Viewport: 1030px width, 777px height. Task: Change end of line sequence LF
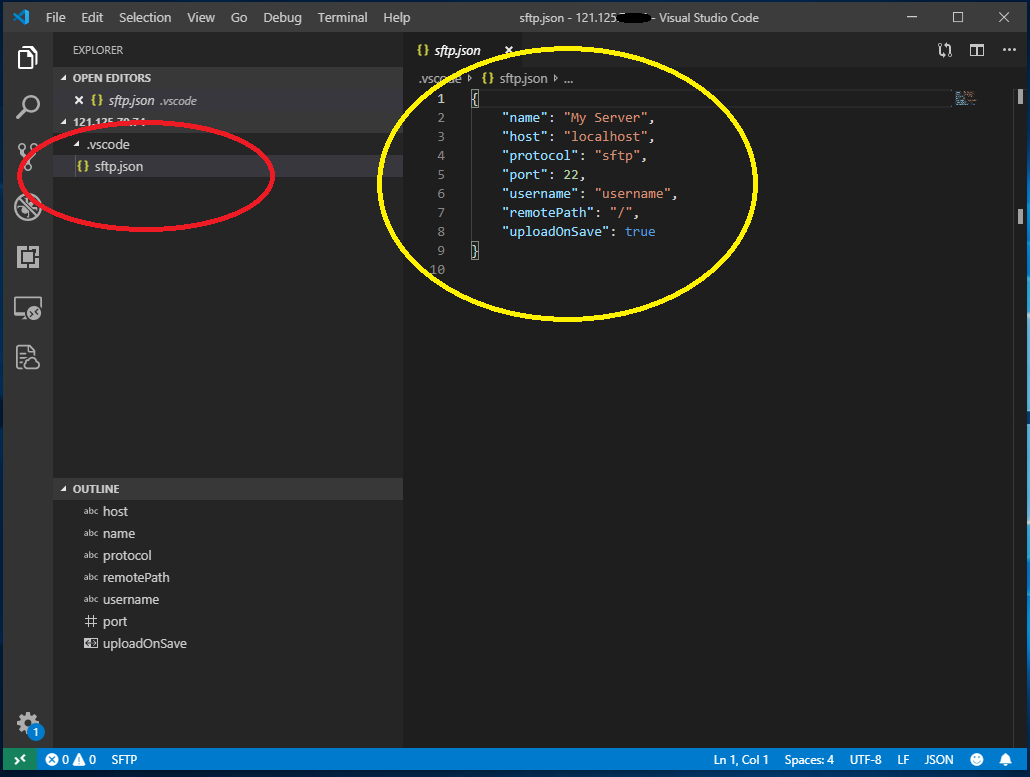(903, 759)
